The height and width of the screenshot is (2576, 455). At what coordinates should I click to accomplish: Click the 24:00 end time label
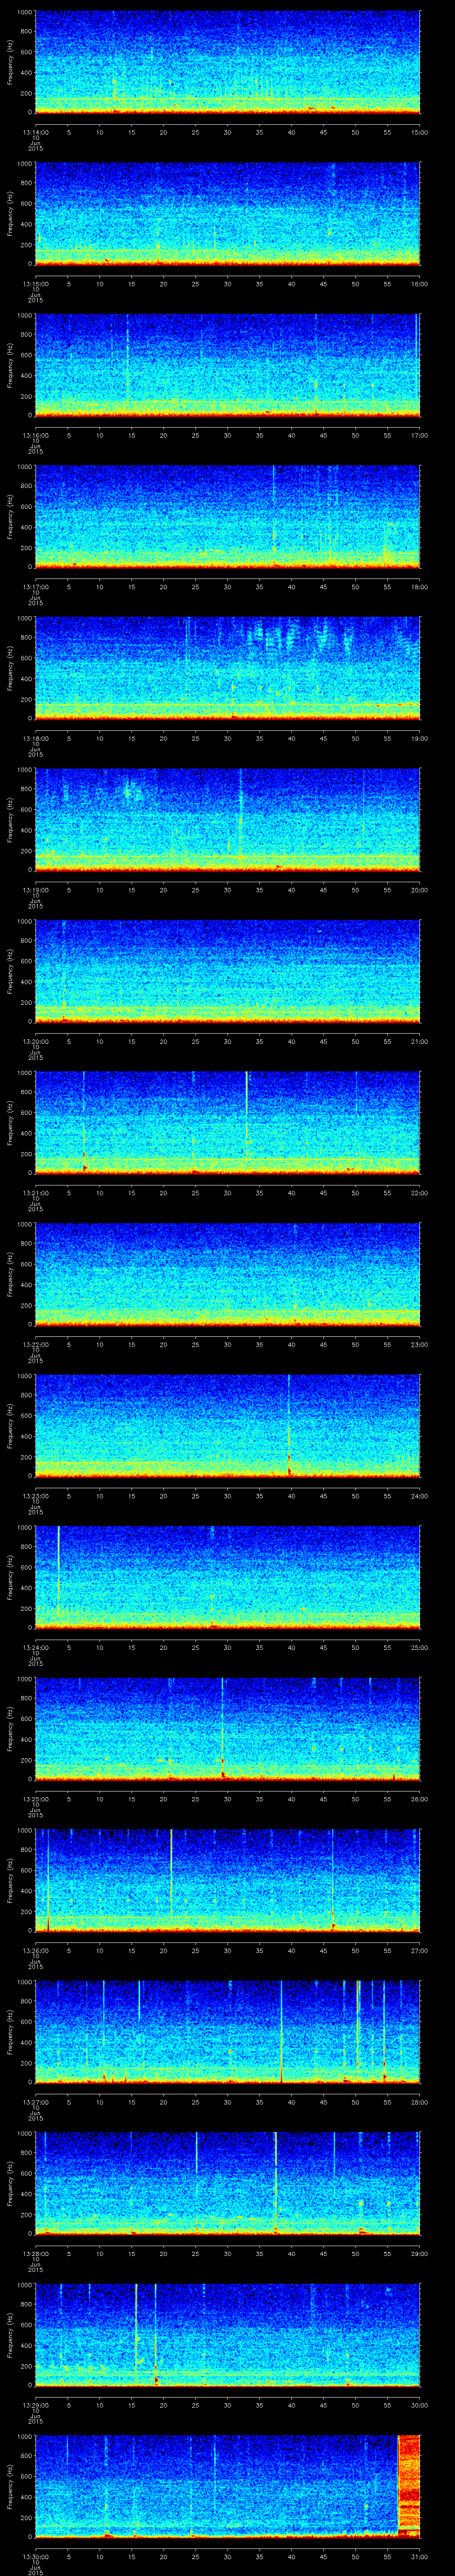click(419, 1495)
